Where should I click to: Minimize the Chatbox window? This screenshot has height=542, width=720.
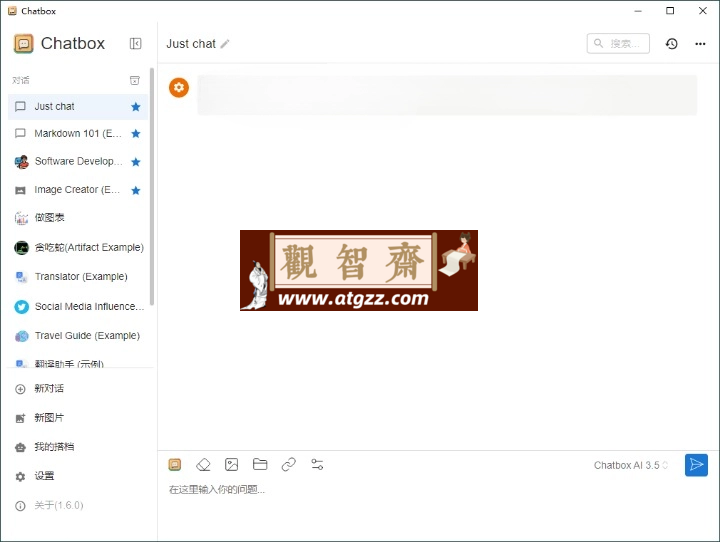click(638, 11)
